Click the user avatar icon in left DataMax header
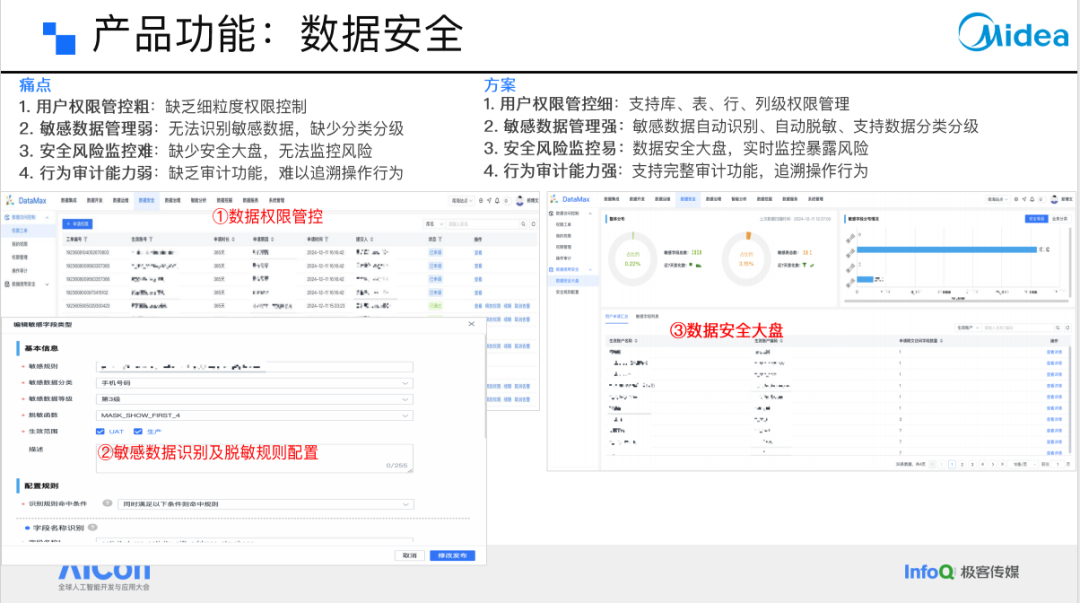 tap(520, 201)
